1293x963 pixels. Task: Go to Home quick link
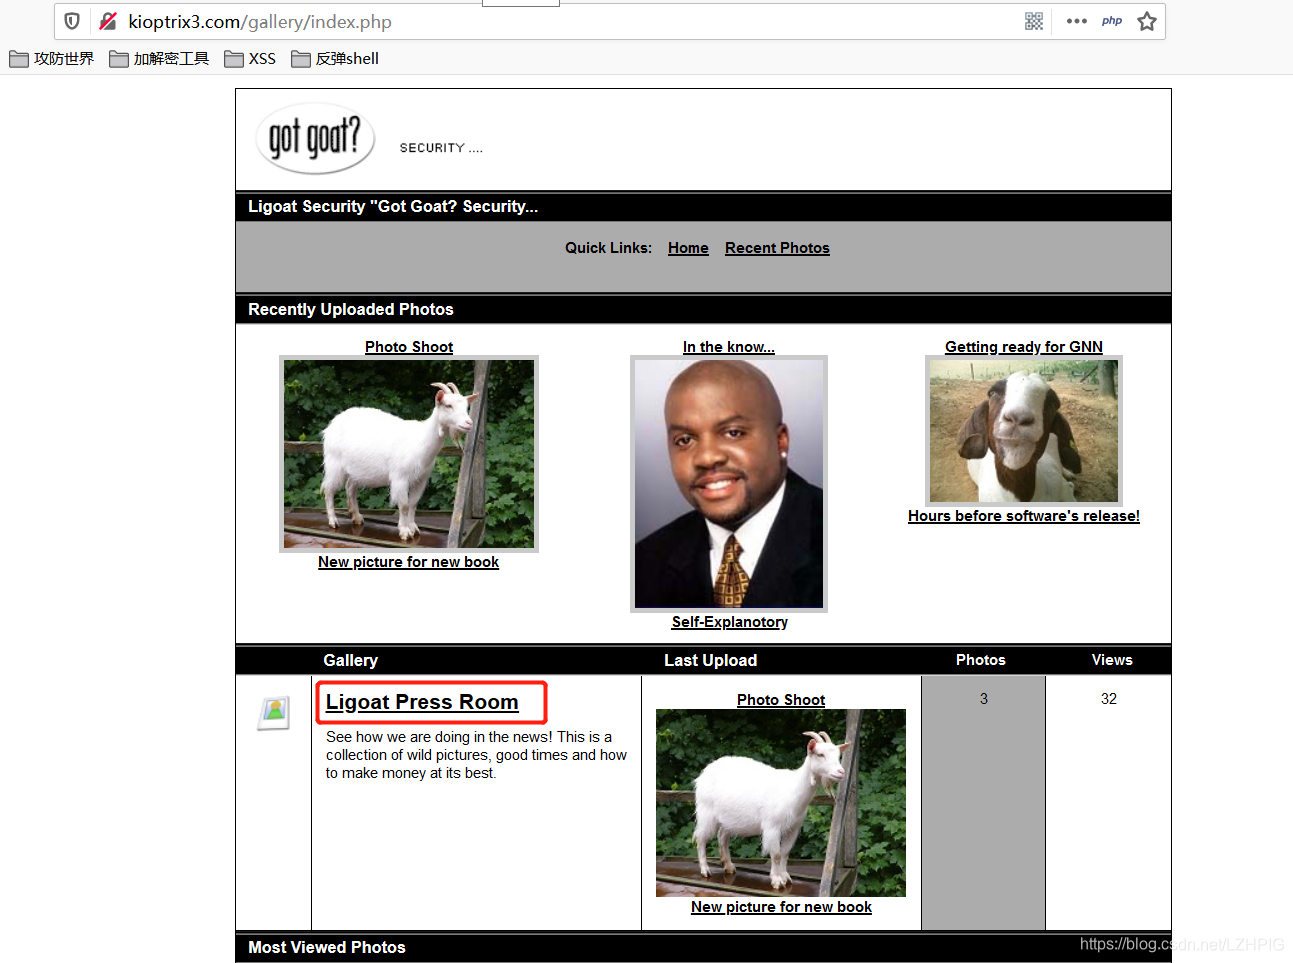tap(688, 248)
